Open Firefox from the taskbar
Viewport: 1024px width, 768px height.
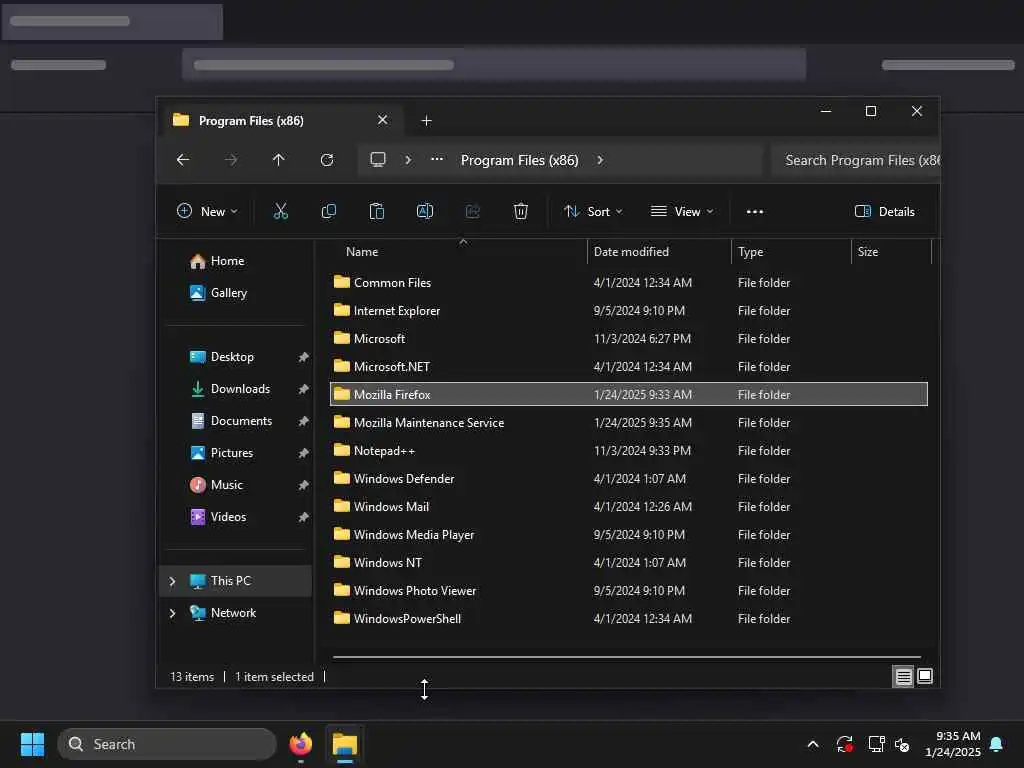click(x=300, y=744)
